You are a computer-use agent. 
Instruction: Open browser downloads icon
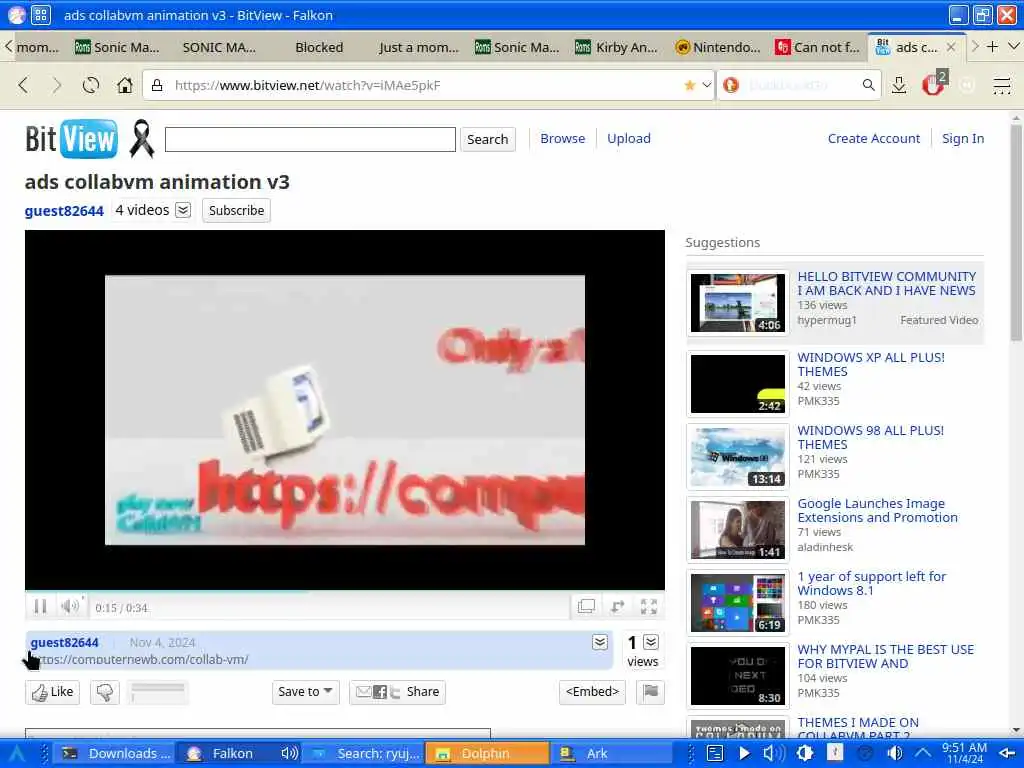[899, 85]
